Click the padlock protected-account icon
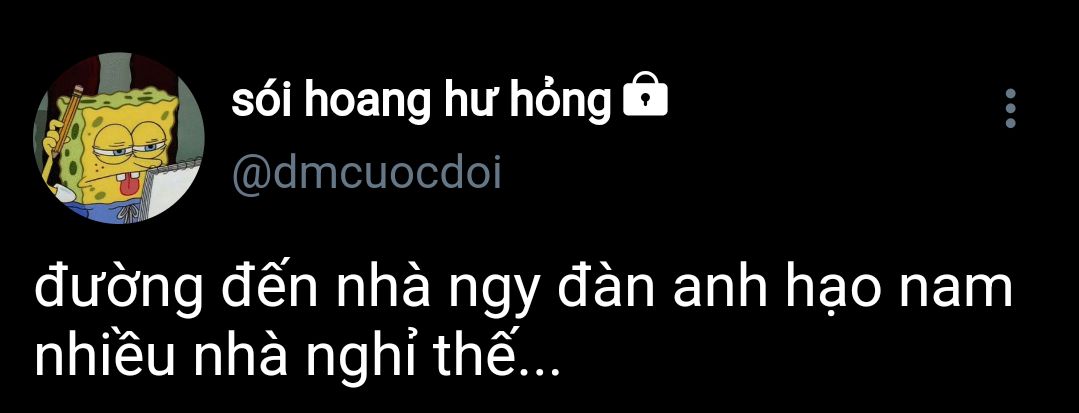The width and height of the screenshot is (1079, 413). click(x=645, y=99)
